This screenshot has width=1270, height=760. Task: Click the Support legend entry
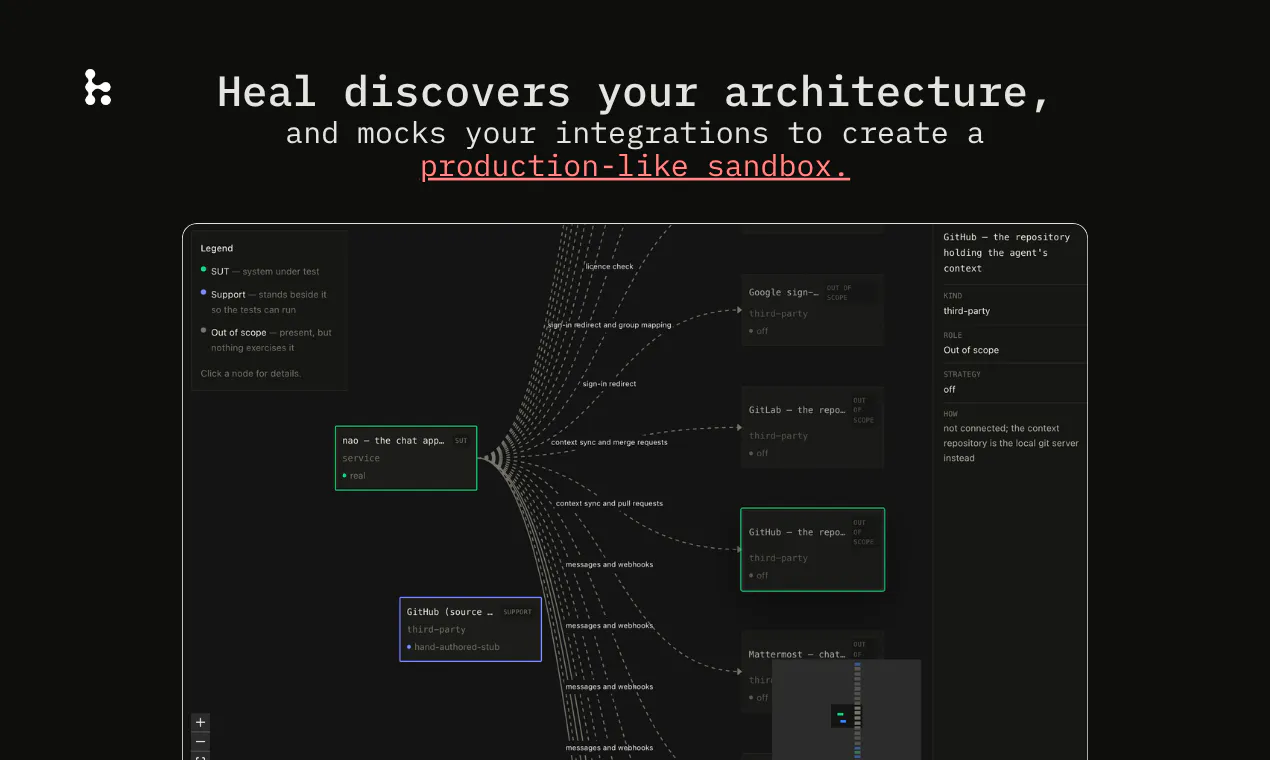point(264,302)
